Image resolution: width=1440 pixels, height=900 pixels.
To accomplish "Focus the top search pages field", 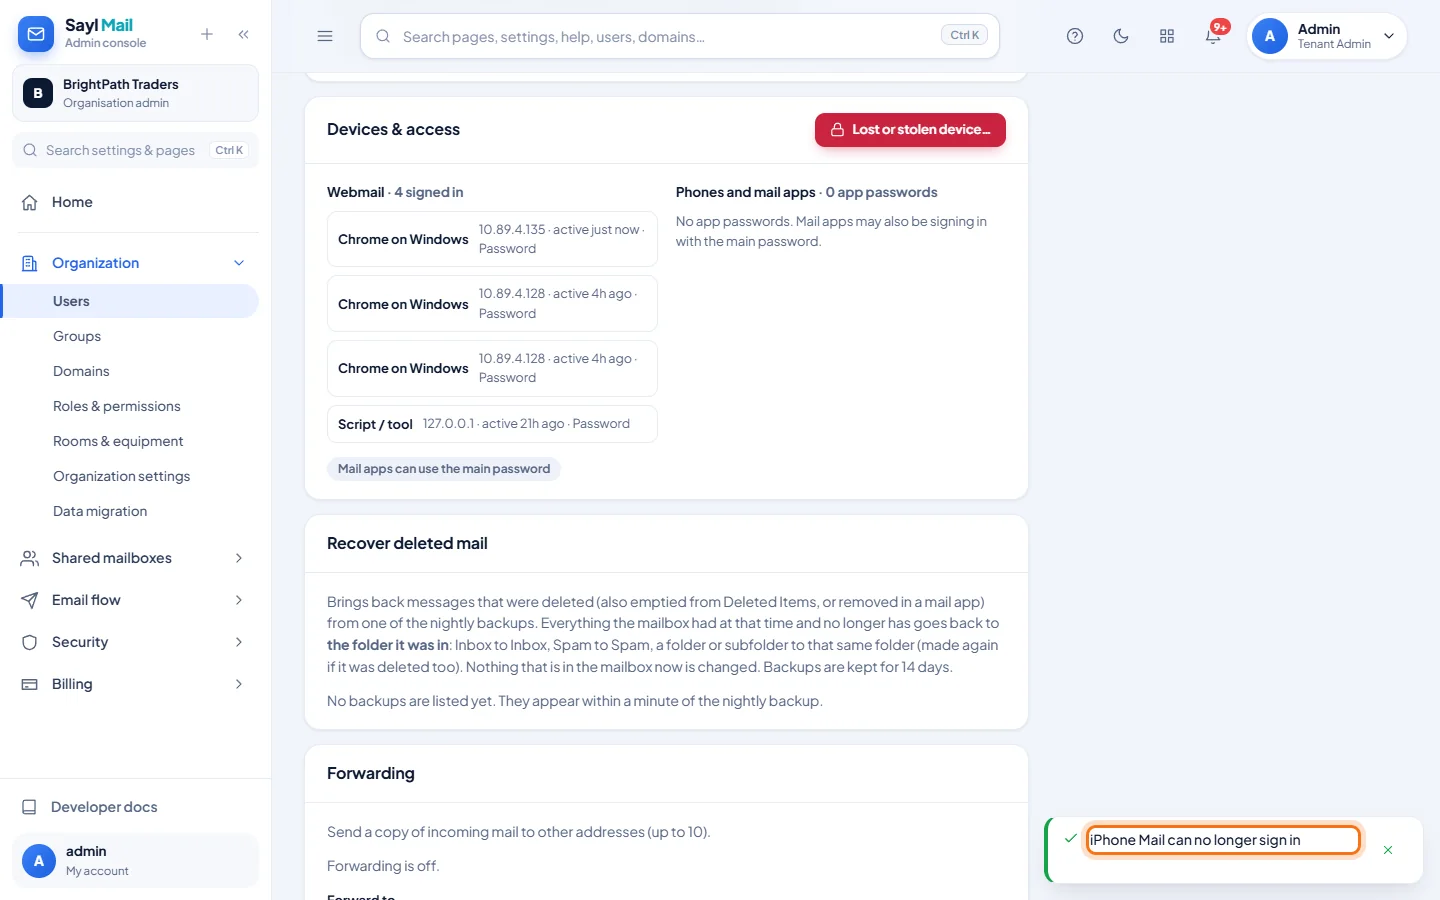I will pos(680,36).
